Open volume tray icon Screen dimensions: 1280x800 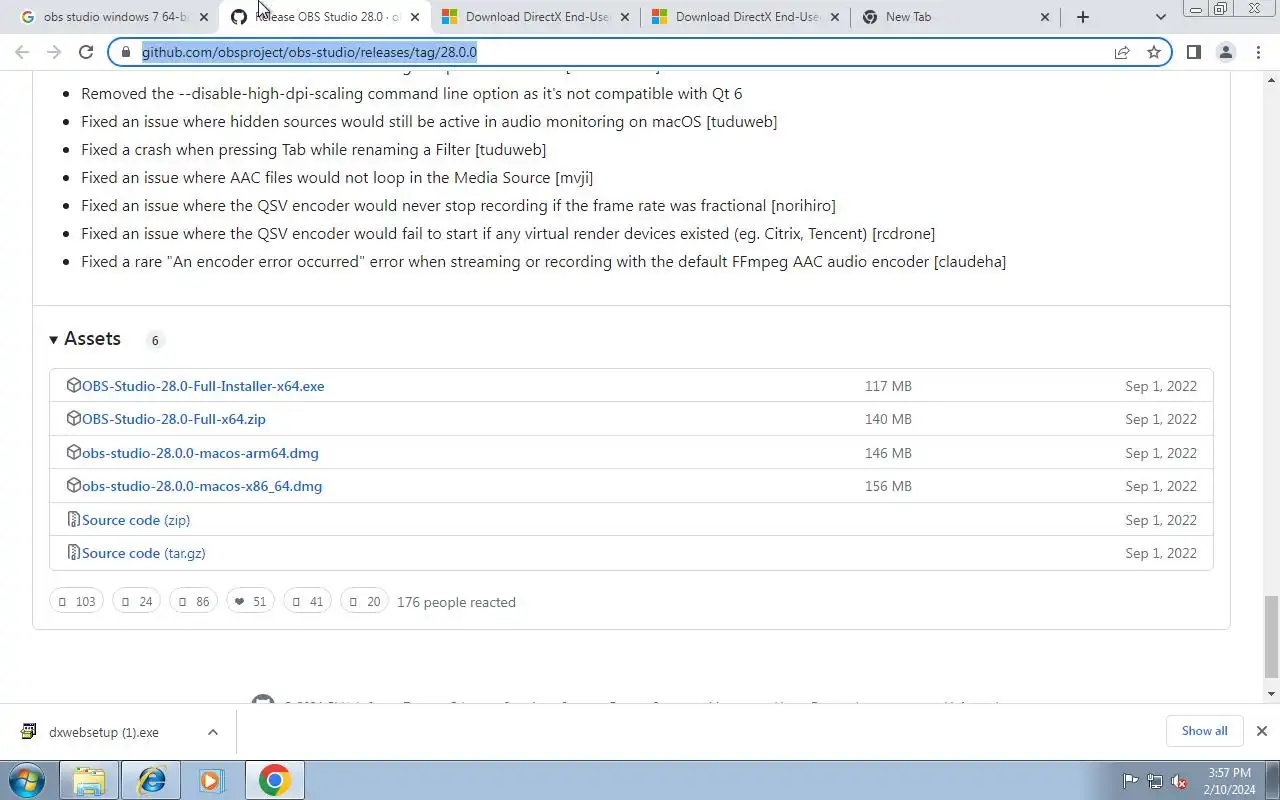(x=1180, y=781)
